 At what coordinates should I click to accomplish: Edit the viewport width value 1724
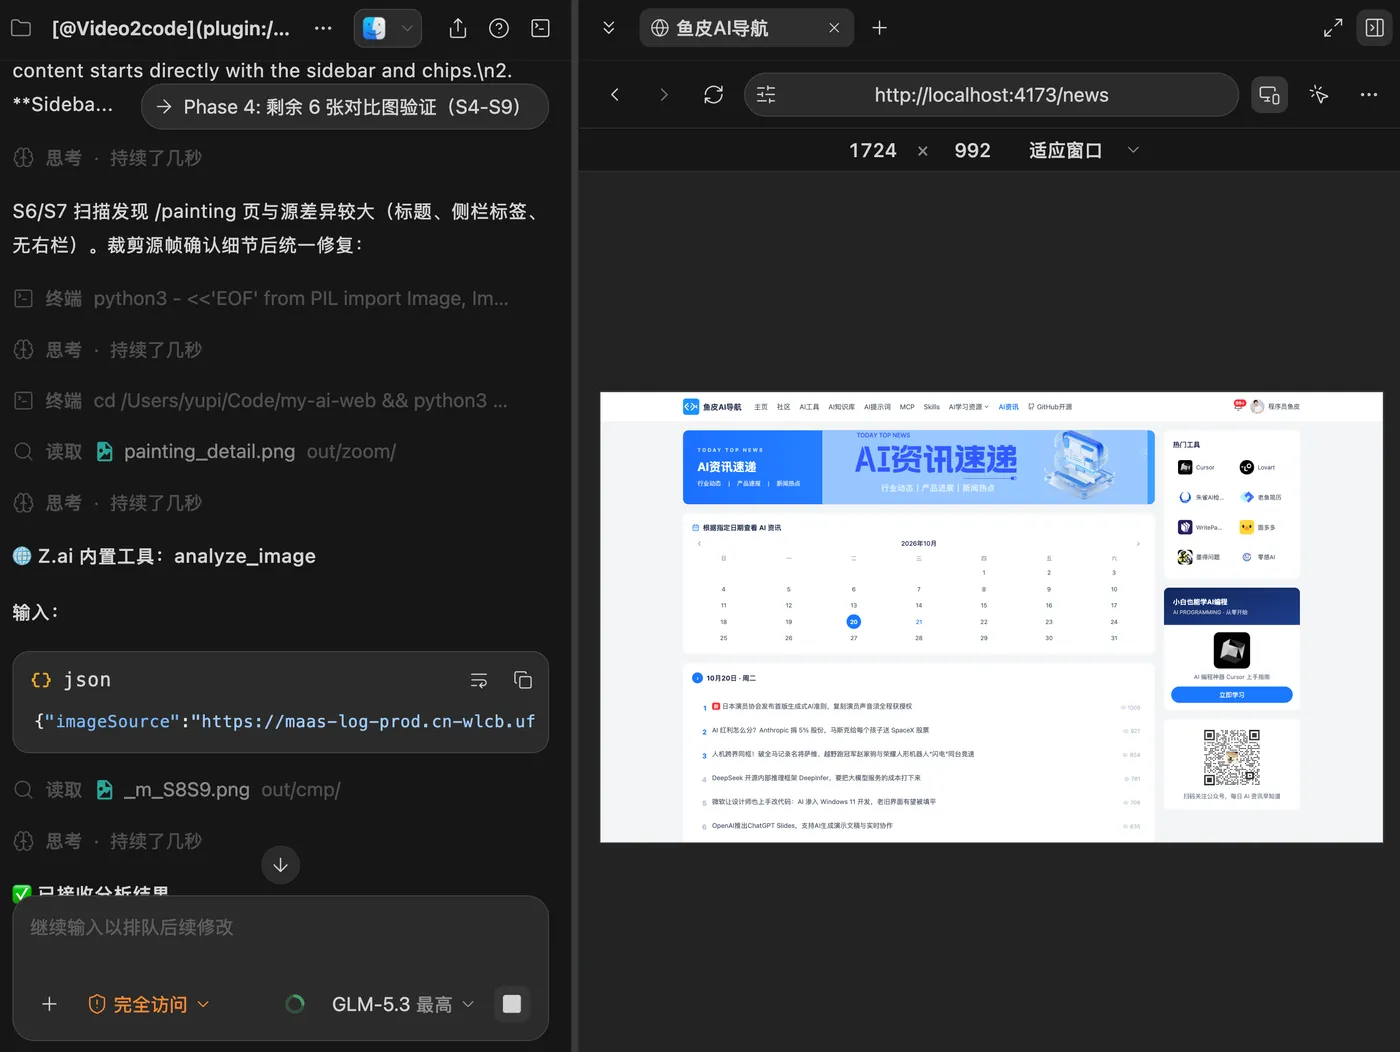click(873, 150)
